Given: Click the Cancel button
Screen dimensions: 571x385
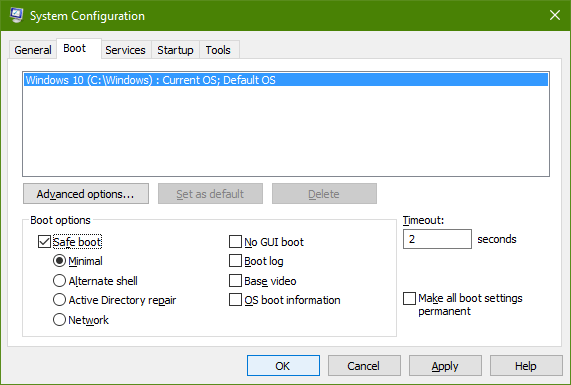Looking at the screenshot, I should [364, 366].
